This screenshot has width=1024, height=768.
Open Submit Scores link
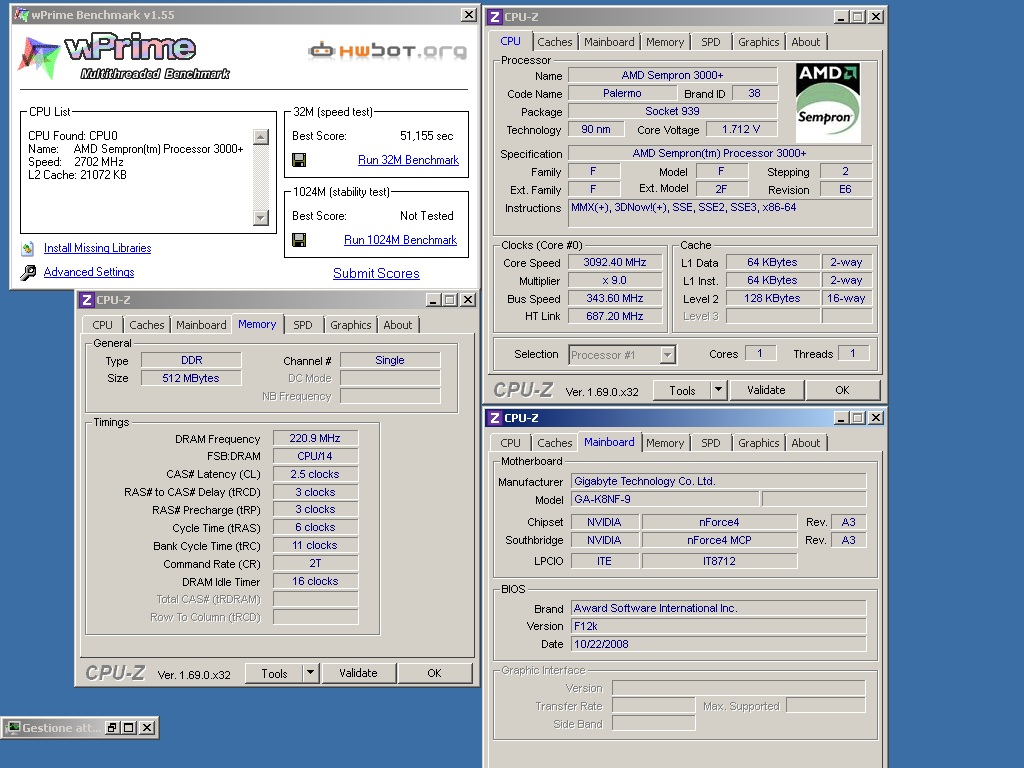pyautogui.click(x=376, y=274)
